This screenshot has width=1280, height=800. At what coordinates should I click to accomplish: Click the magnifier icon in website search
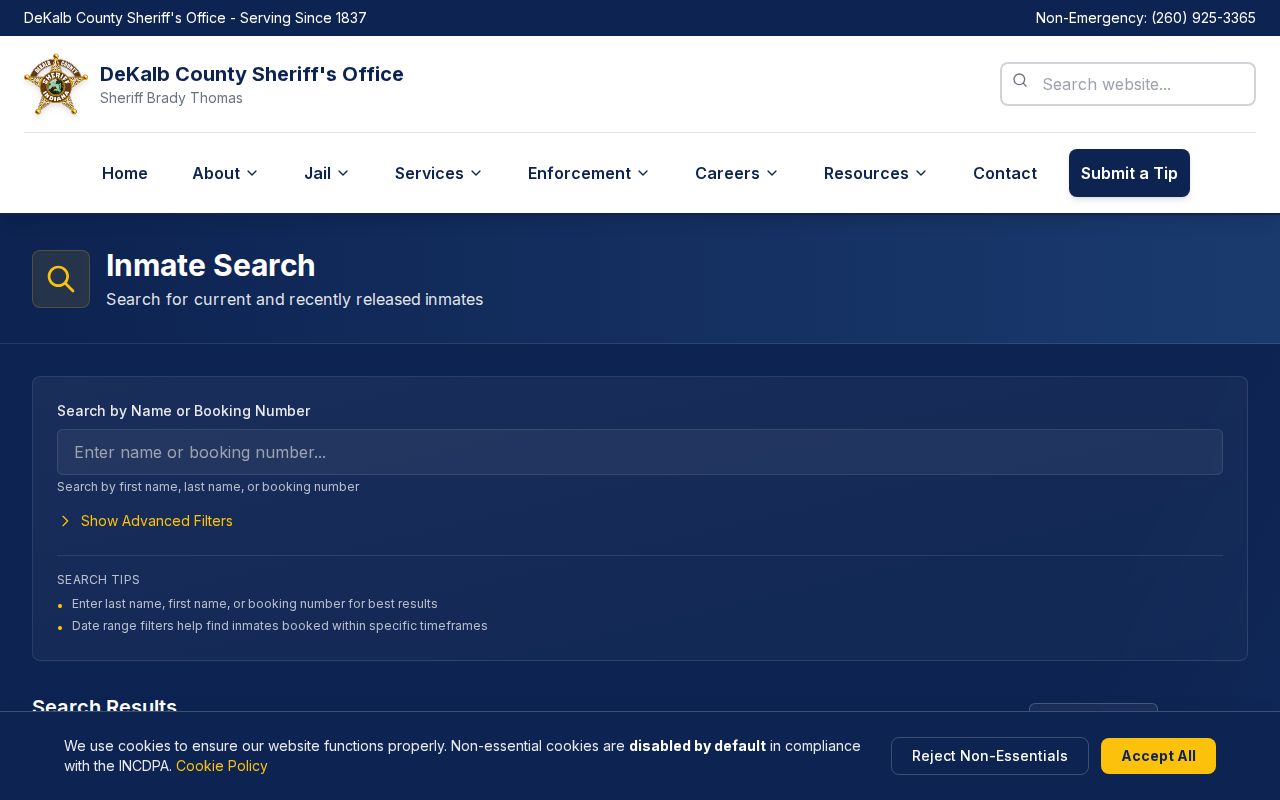[1020, 81]
